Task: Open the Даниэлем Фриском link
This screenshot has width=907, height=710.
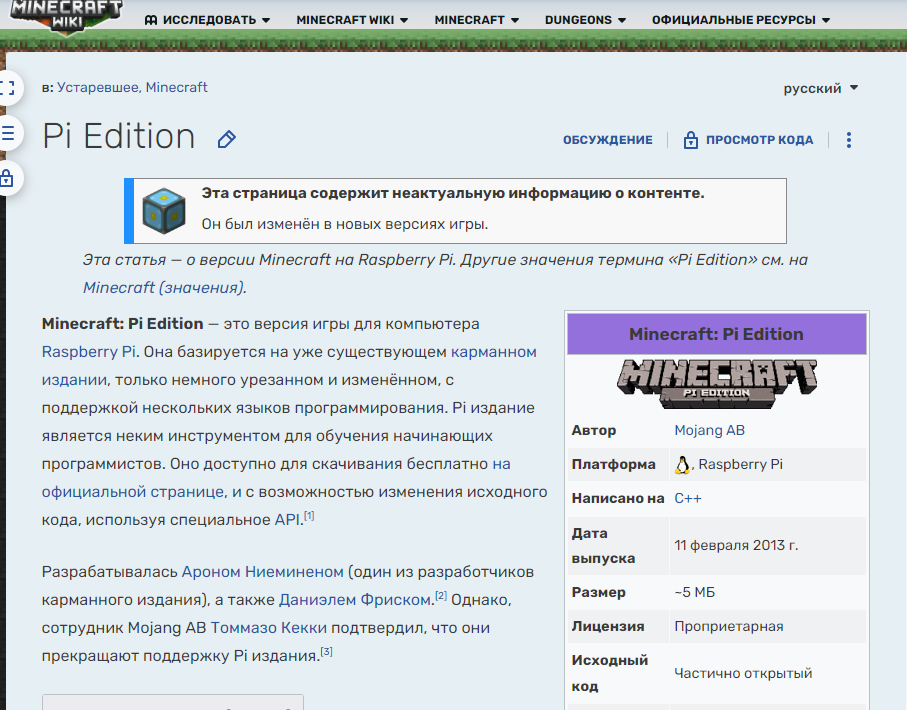Action: pyautogui.click(x=355, y=599)
